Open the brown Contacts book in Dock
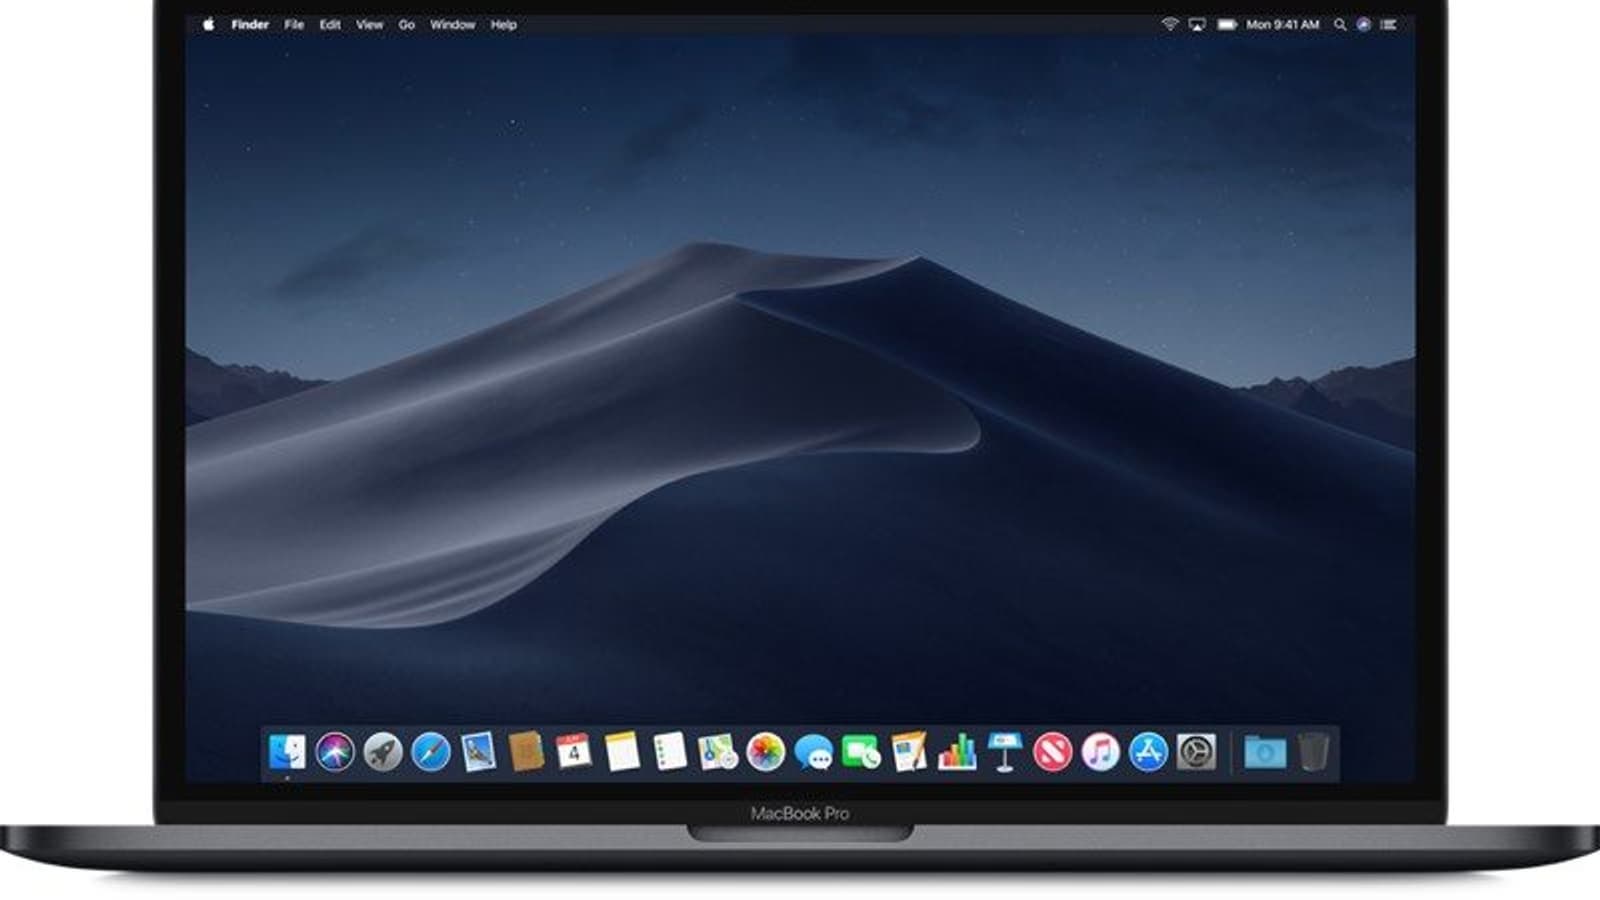This screenshot has width=1600, height=900. click(526, 752)
